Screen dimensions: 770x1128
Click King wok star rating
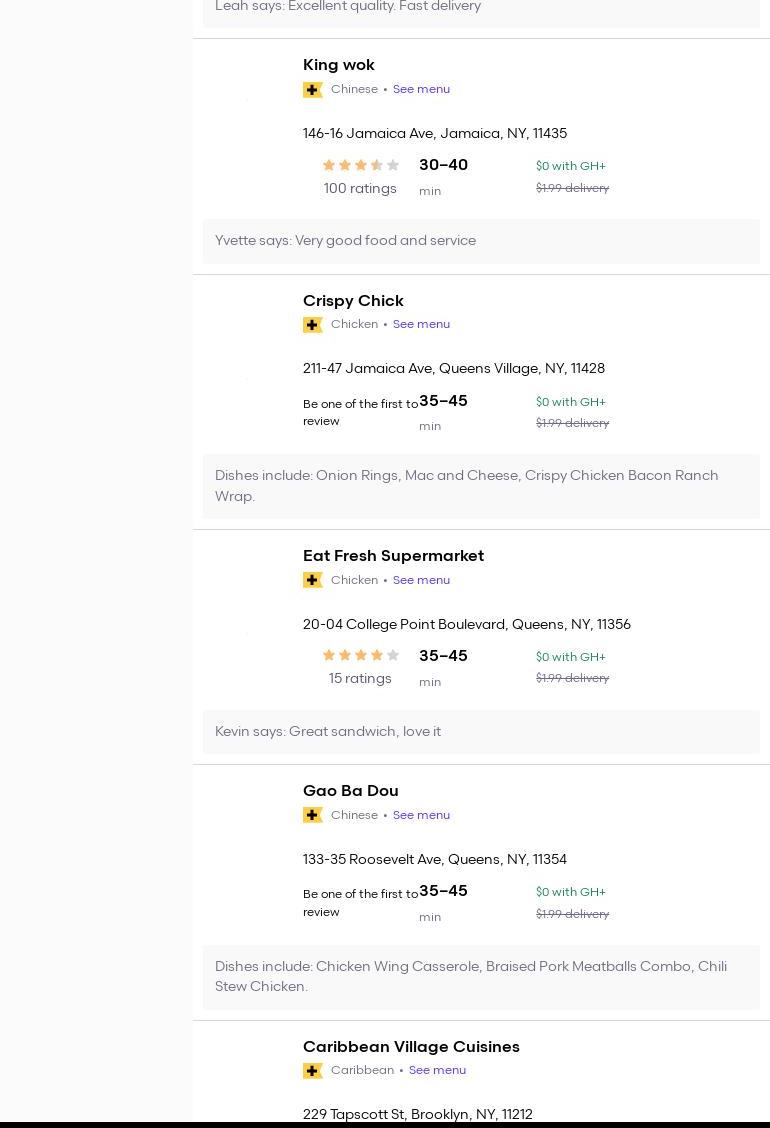360,166
